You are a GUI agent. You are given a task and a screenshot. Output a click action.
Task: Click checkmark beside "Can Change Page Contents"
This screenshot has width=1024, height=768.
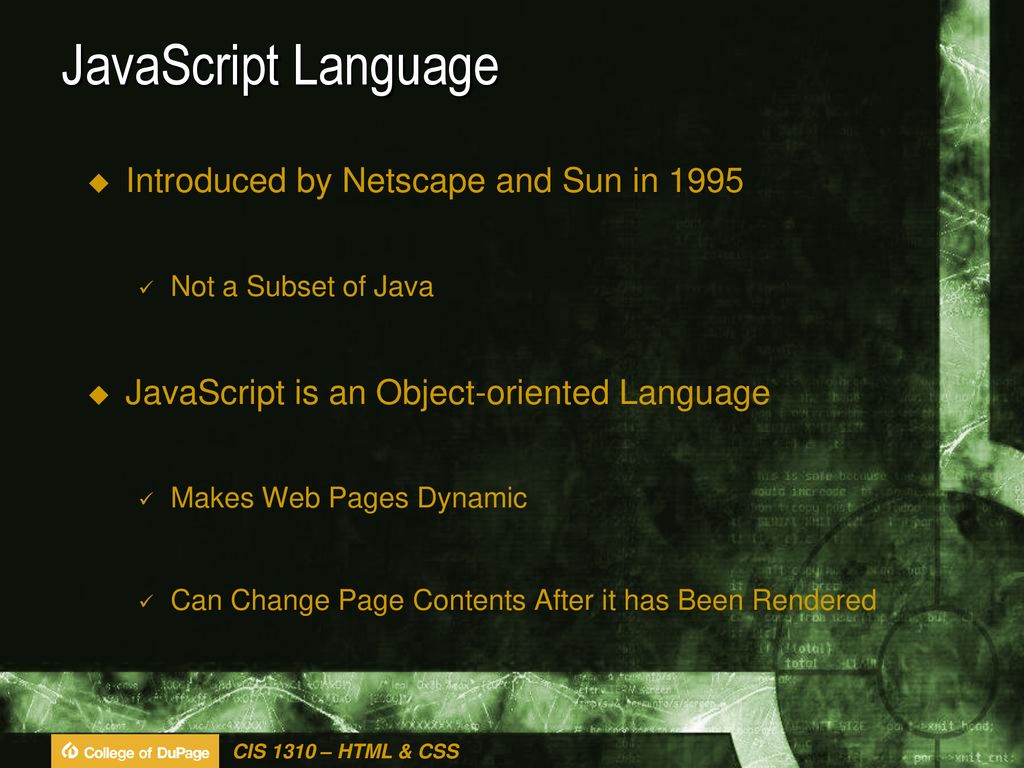click(146, 601)
